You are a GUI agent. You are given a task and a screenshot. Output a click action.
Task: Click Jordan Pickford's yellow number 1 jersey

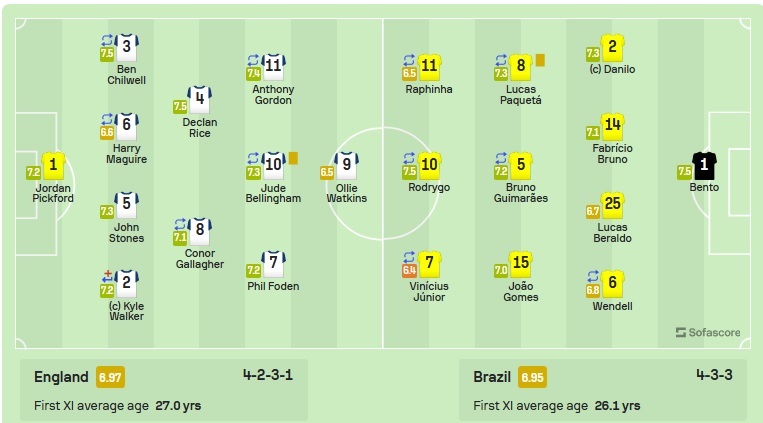tap(53, 166)
